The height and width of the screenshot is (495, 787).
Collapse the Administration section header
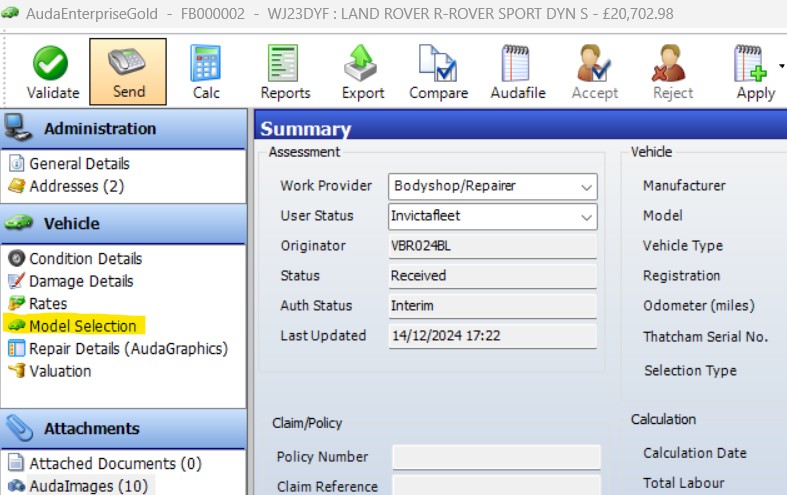(123, 129)
